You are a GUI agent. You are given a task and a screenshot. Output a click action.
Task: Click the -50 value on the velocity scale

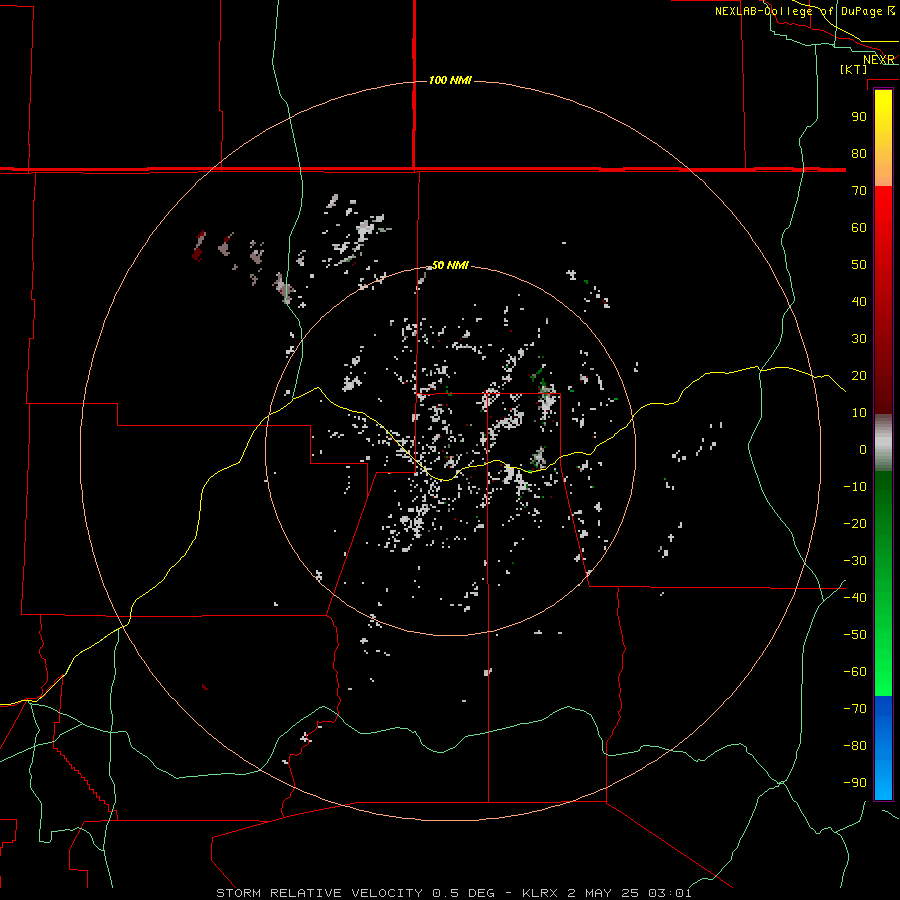point(855,635)
